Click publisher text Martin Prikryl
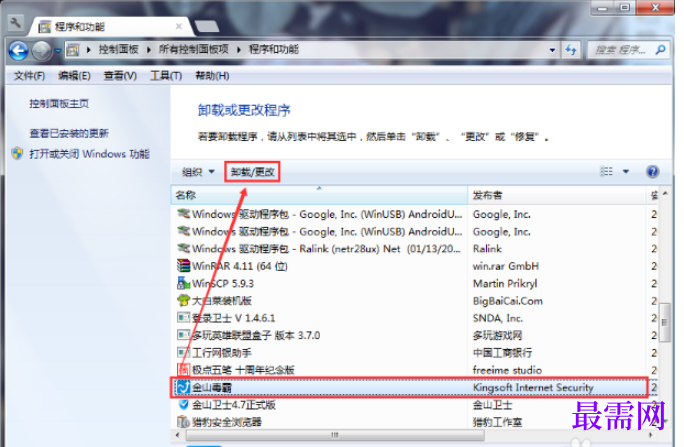This screenshot has height=447, width=684. click(x=505, y=283)
